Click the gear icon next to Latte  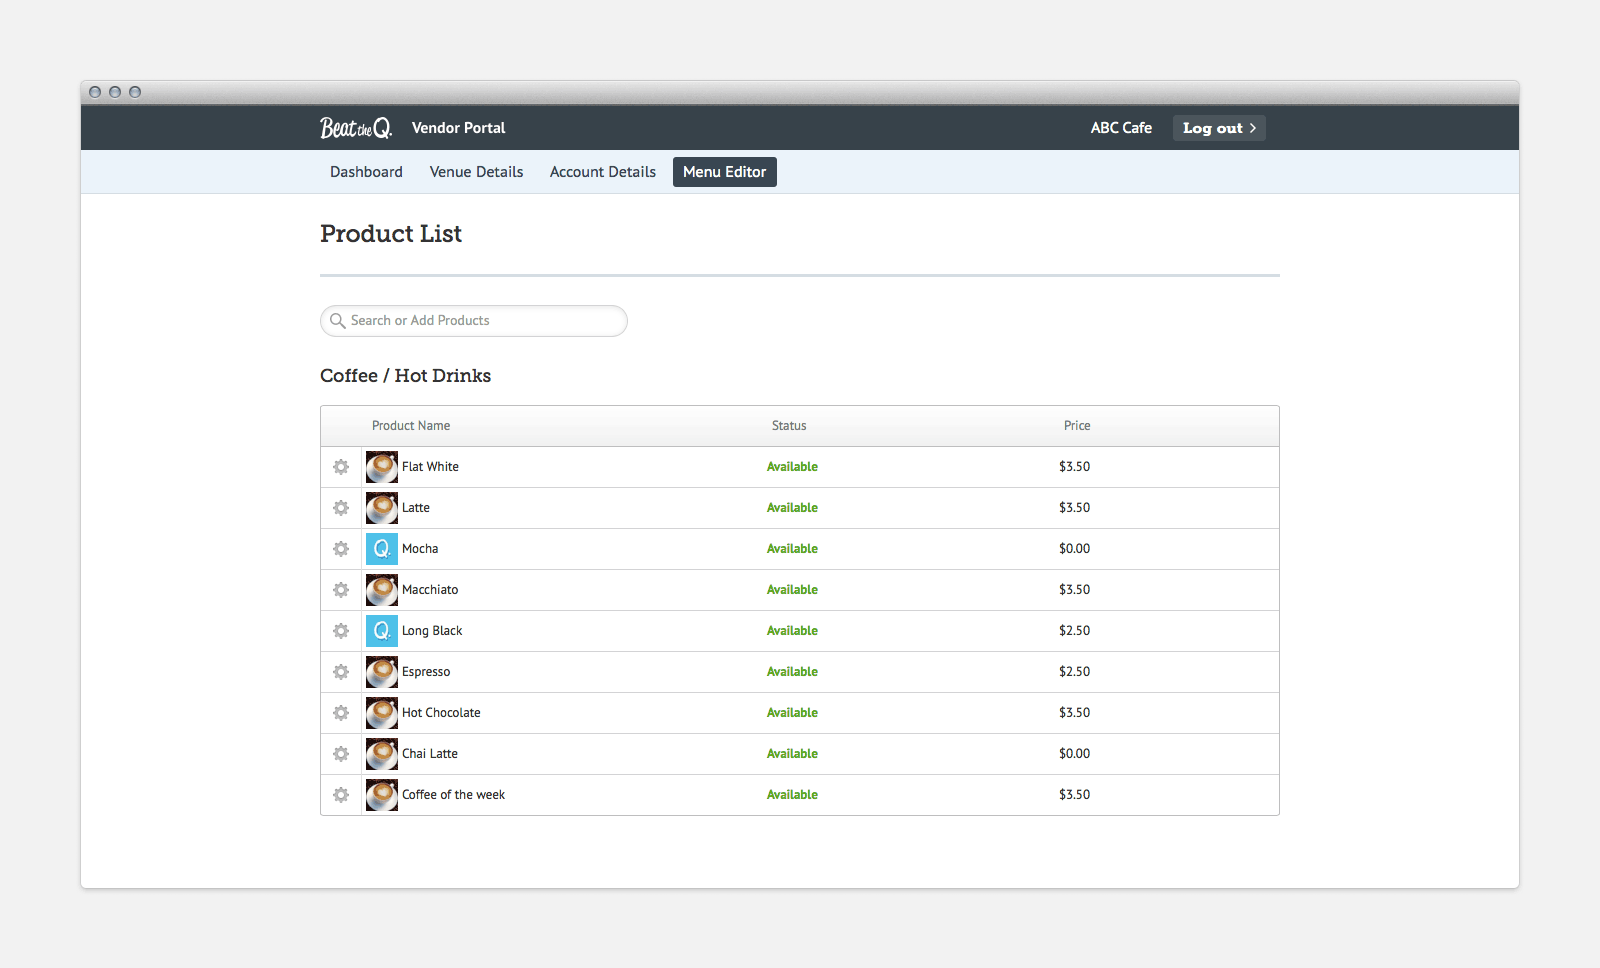341,507
